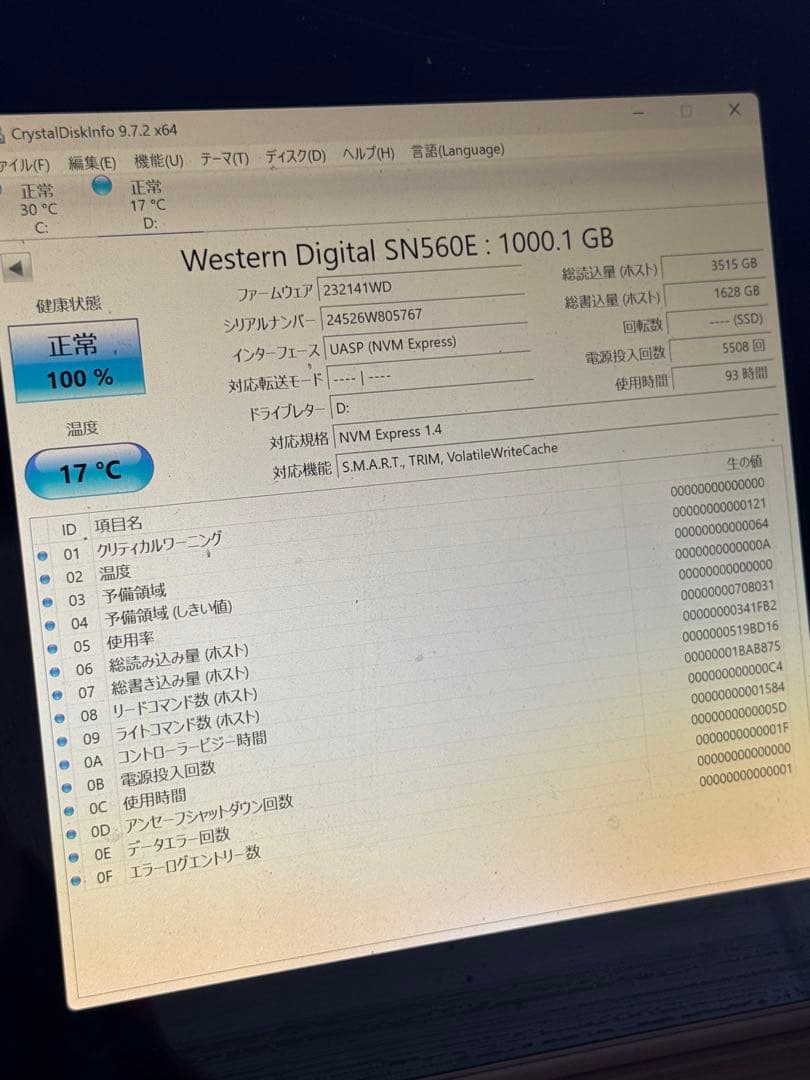
Task: Open the 言語(Language) menu
Action: tap(456, 150)
